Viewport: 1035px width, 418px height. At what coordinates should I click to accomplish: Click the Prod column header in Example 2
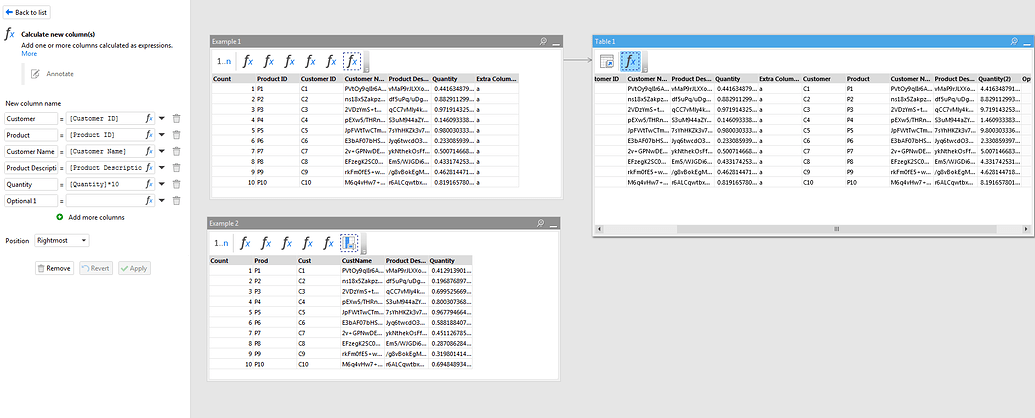[275, 261]
